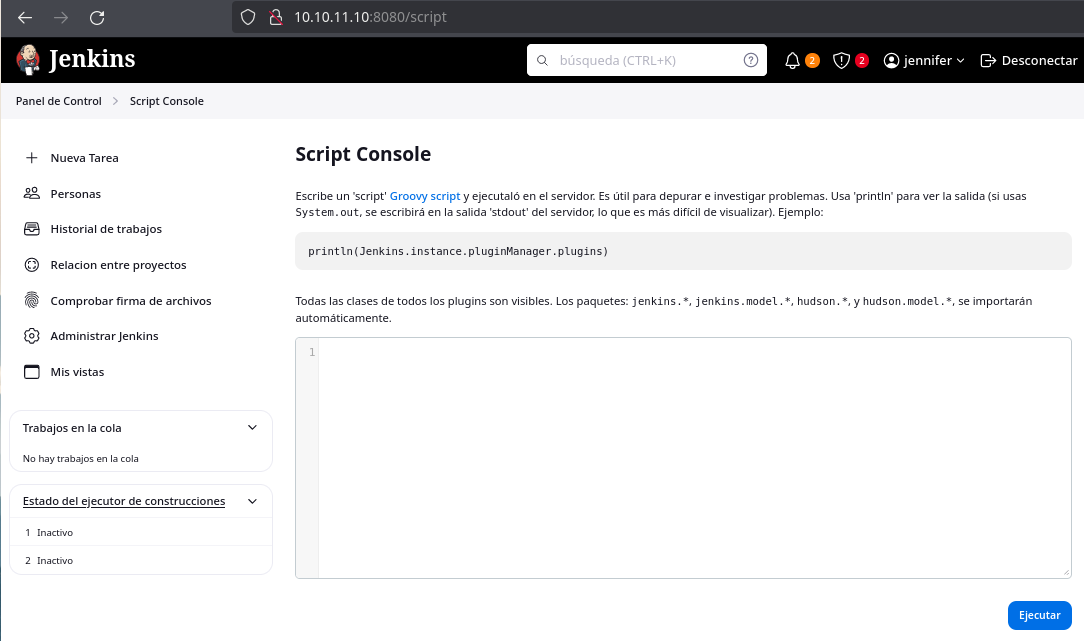Expand the jennifer user dropdown chevron
Viewport: 1084px width, 641px height.
point(960,61)
